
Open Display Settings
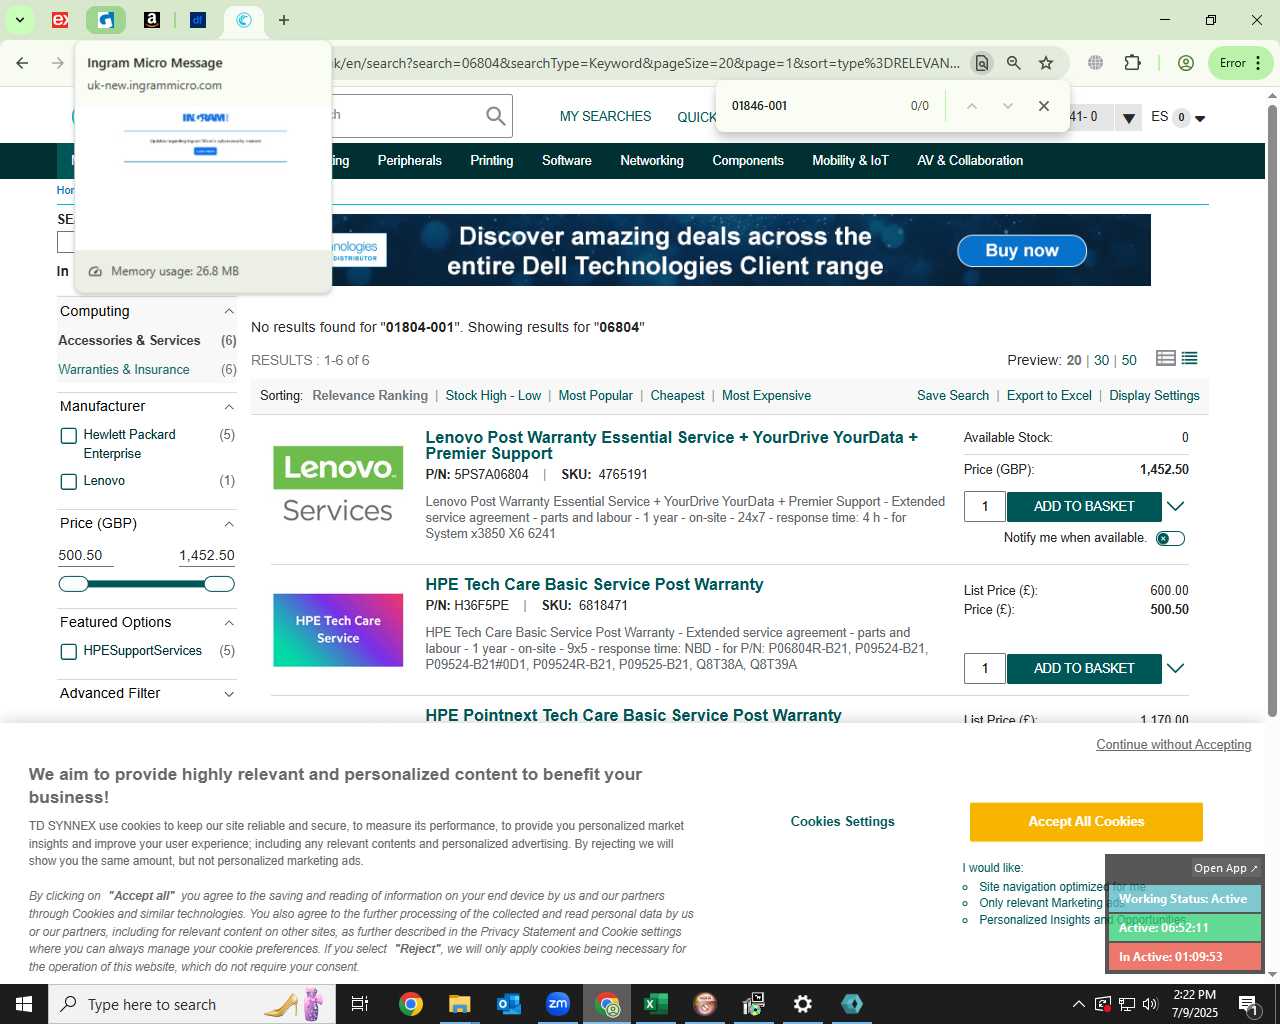(x=1154, y=396)
